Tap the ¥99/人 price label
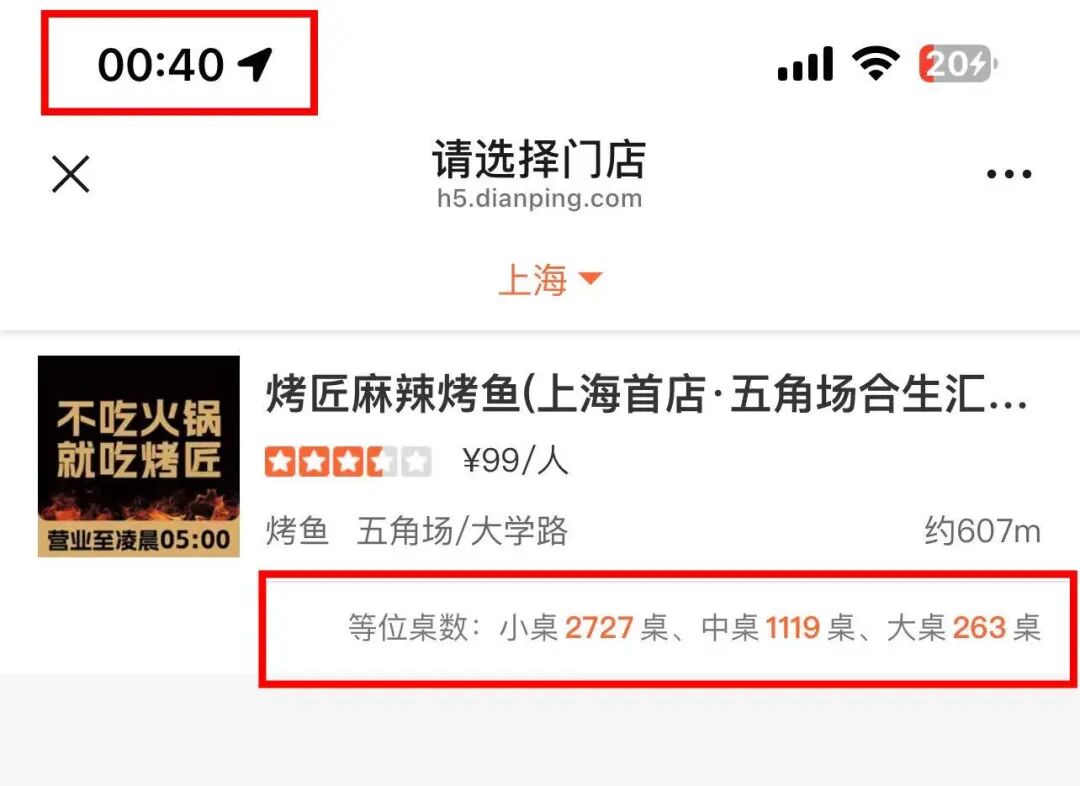Screen dimensions: 1080x786 pos(516,460)
